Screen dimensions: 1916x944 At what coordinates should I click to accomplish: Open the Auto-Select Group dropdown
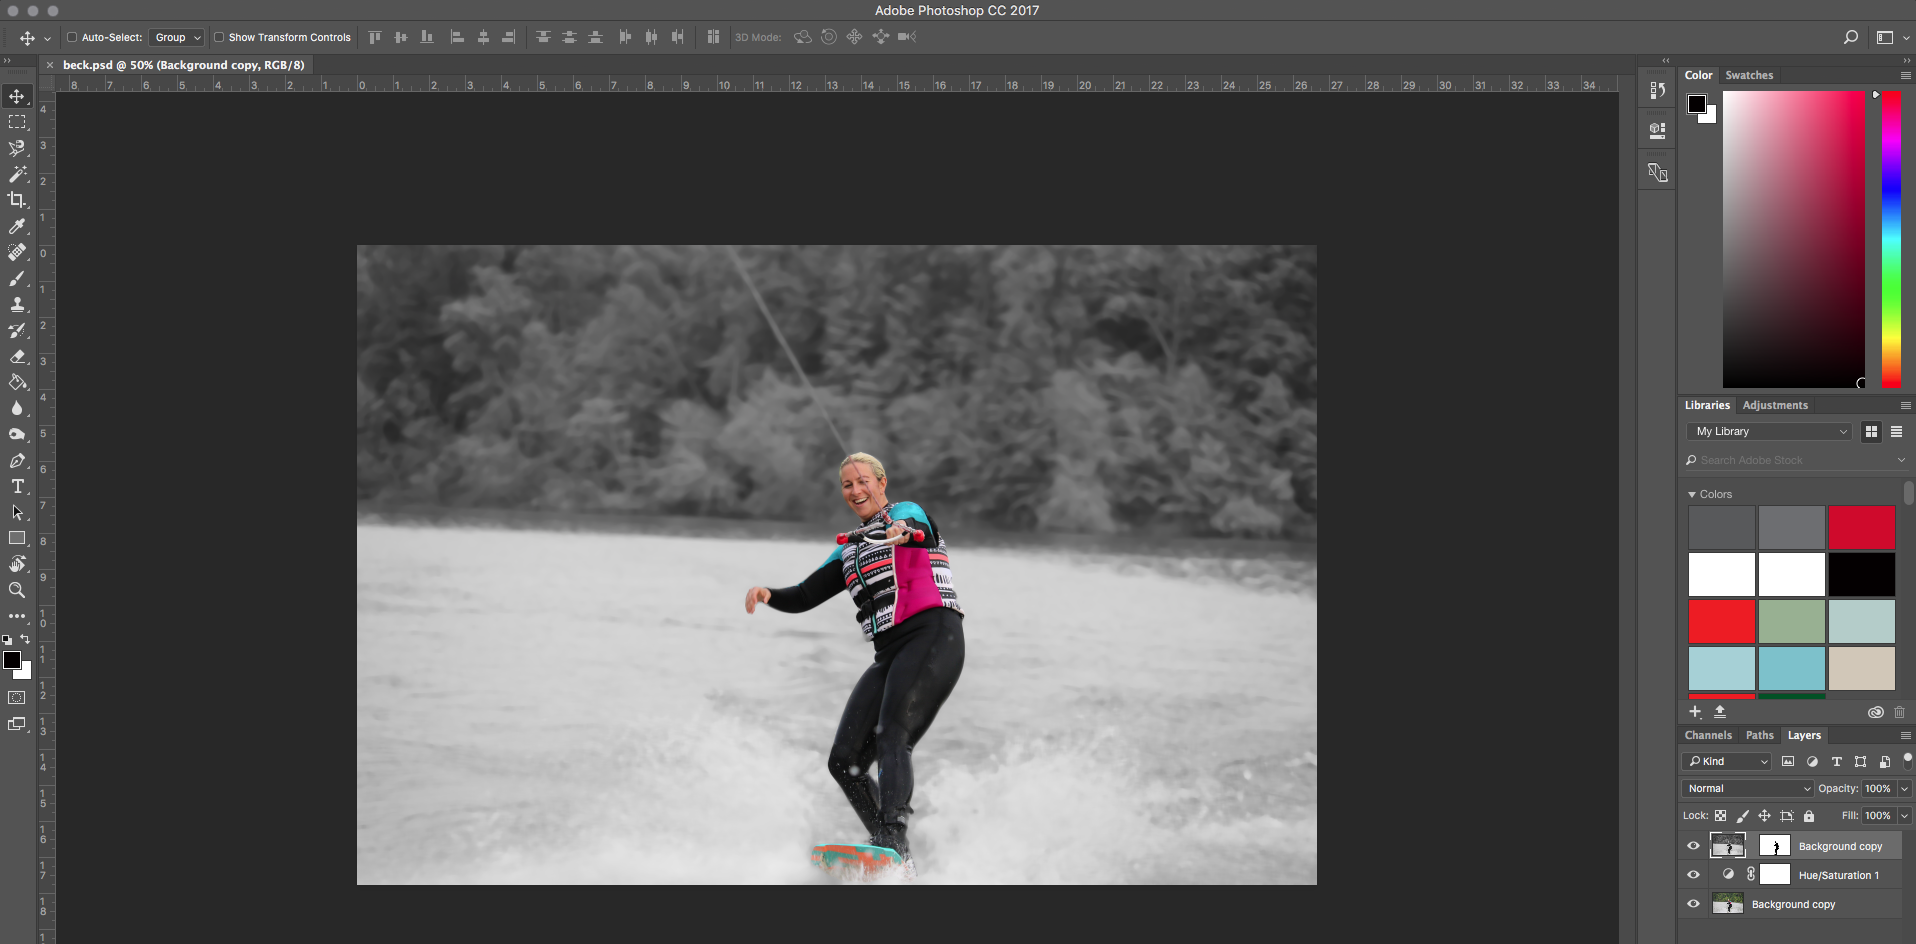click(177, 37)
